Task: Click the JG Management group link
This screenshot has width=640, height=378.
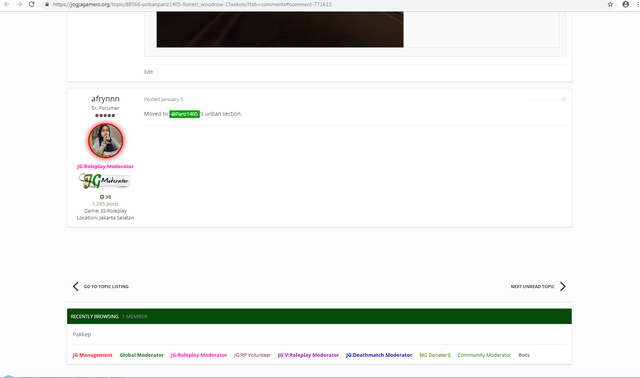Action: [92, 355]
